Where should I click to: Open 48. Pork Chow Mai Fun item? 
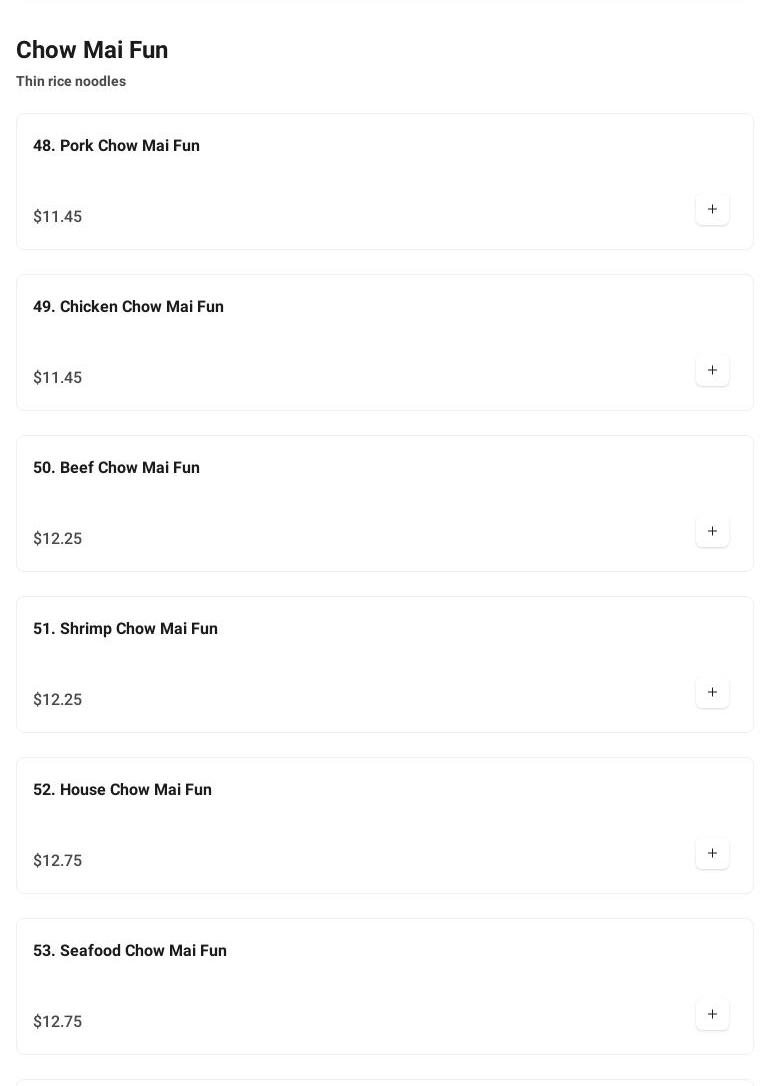tap(116, 146)
